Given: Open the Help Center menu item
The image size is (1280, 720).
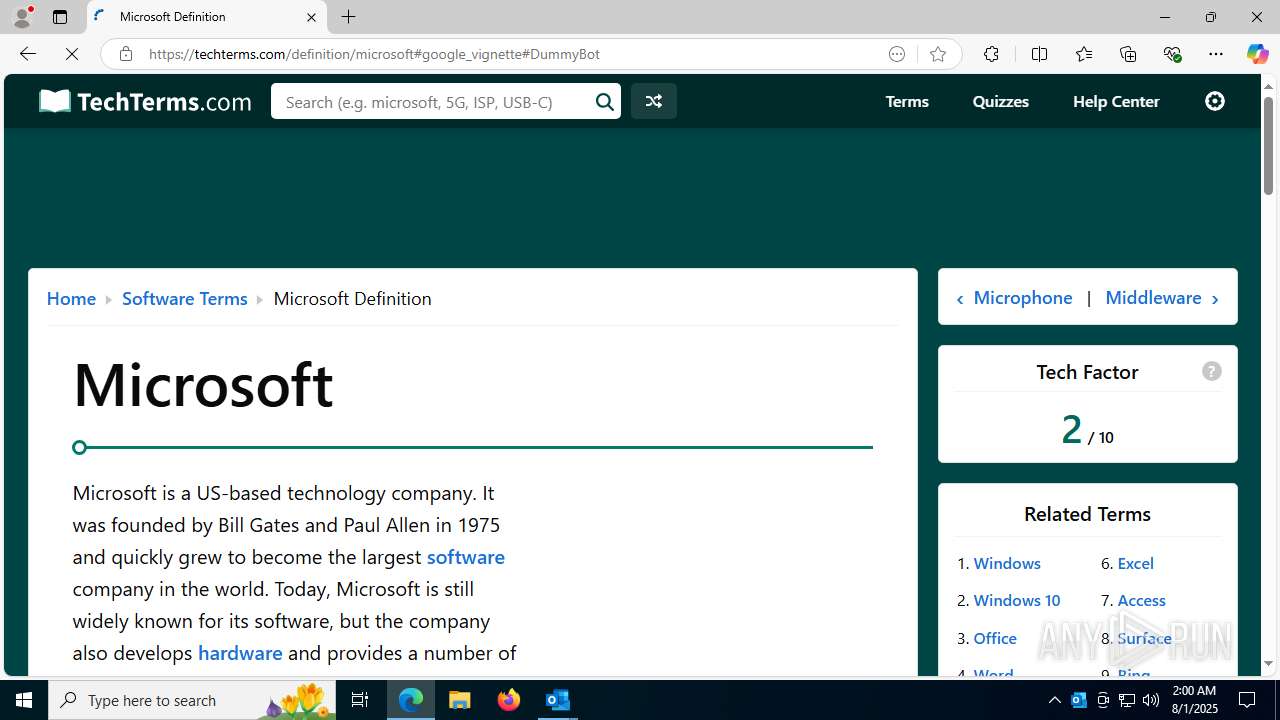Looking at the screenshot, I should pos(1116,101).
